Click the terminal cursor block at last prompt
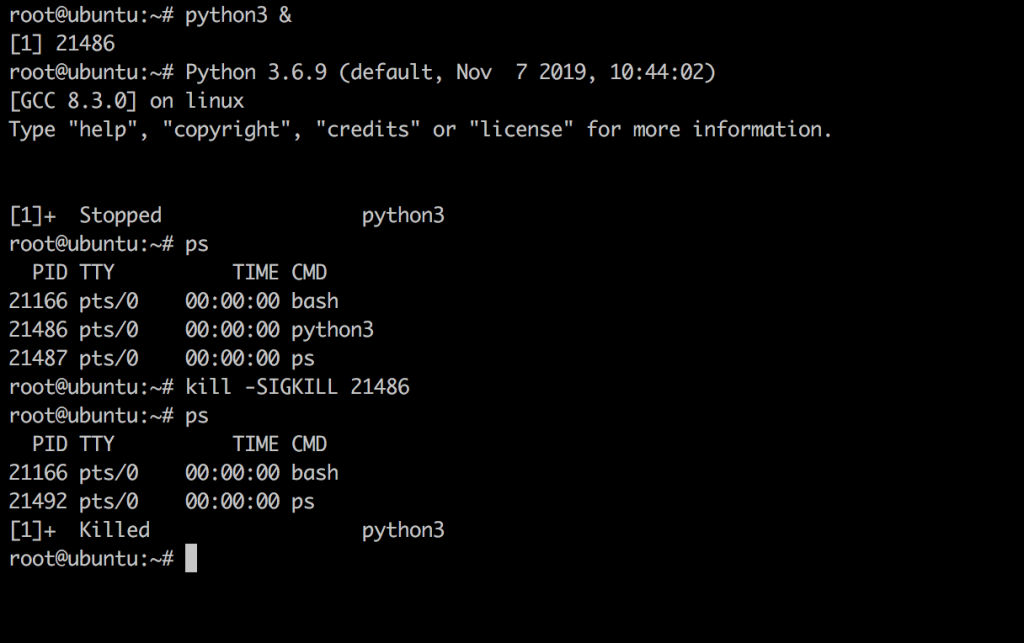Viewport: 1024px width, 643px height. pos(191,558)
